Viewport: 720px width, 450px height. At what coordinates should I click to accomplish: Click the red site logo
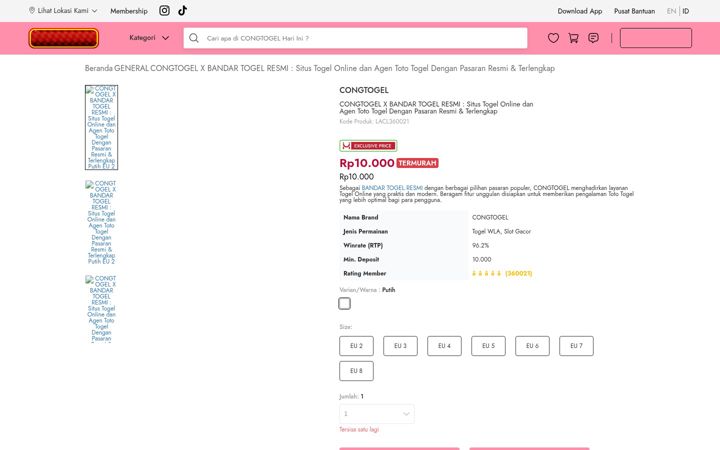pyautogui.click(x=64, y=38)
